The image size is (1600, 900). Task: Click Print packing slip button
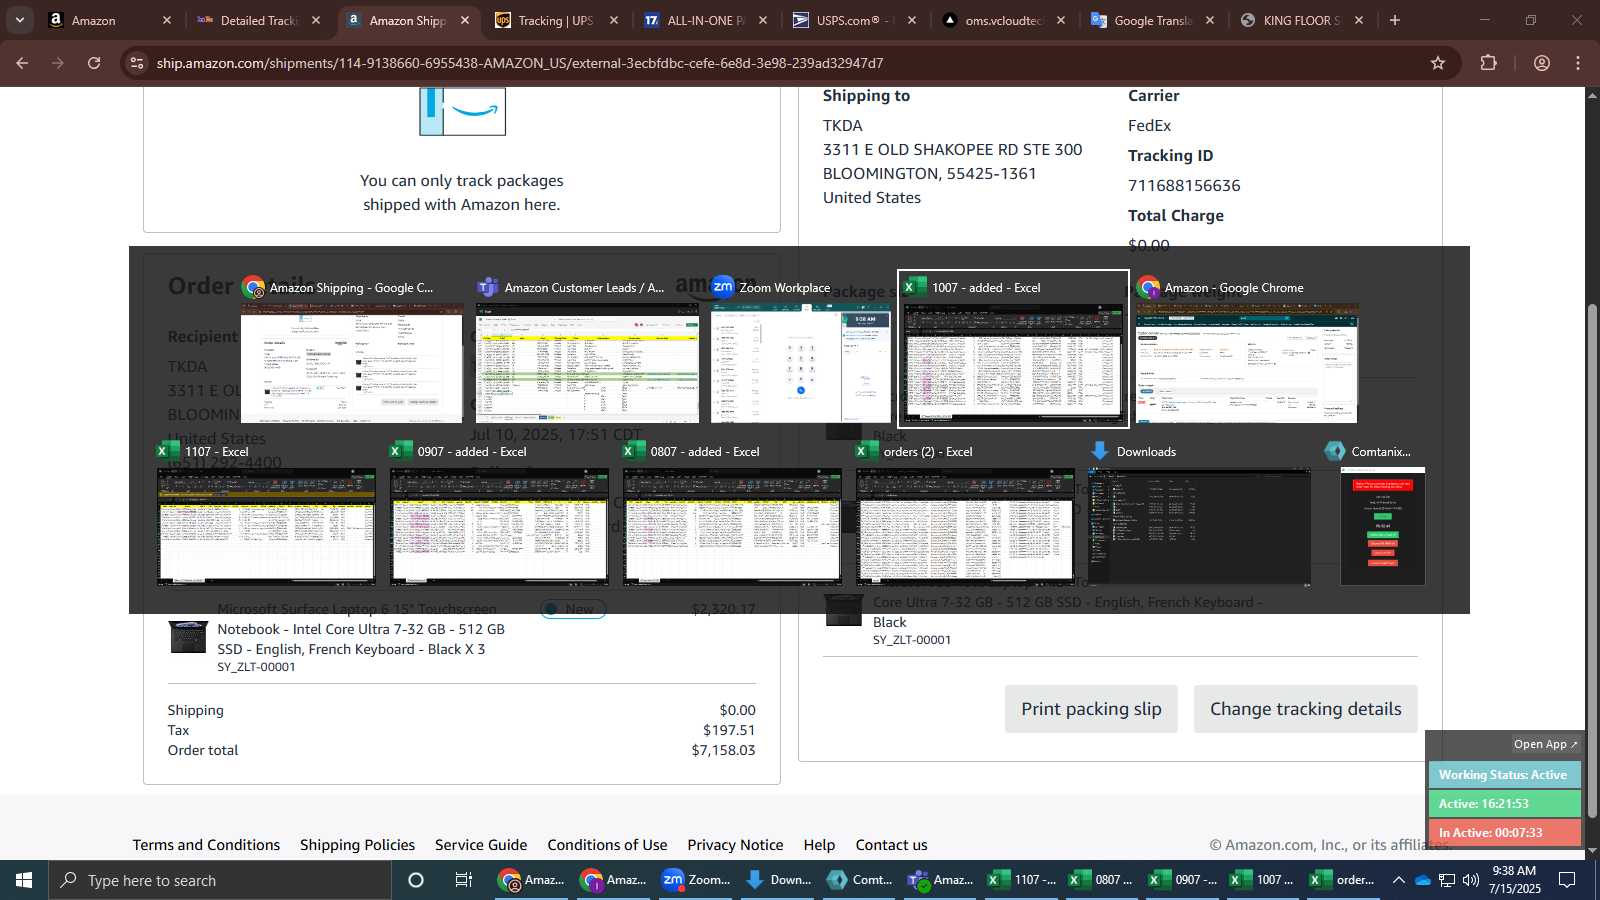click(1091, 709)
